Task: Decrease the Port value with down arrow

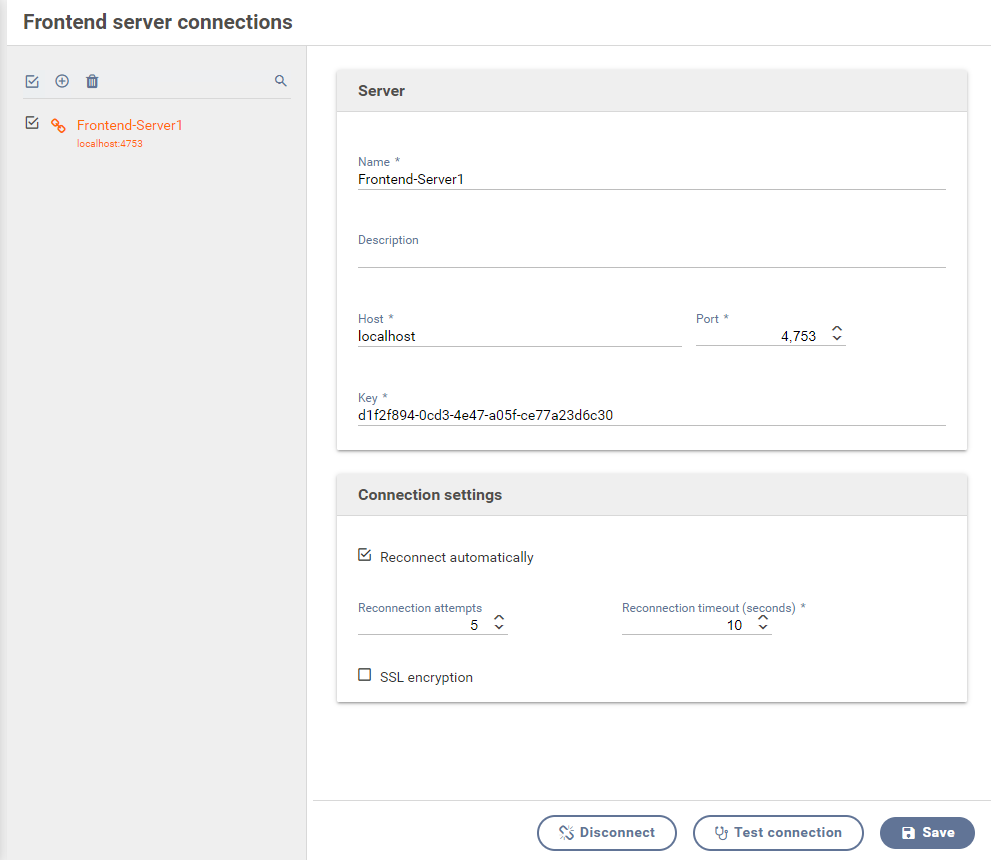Action: coord(837,341)
